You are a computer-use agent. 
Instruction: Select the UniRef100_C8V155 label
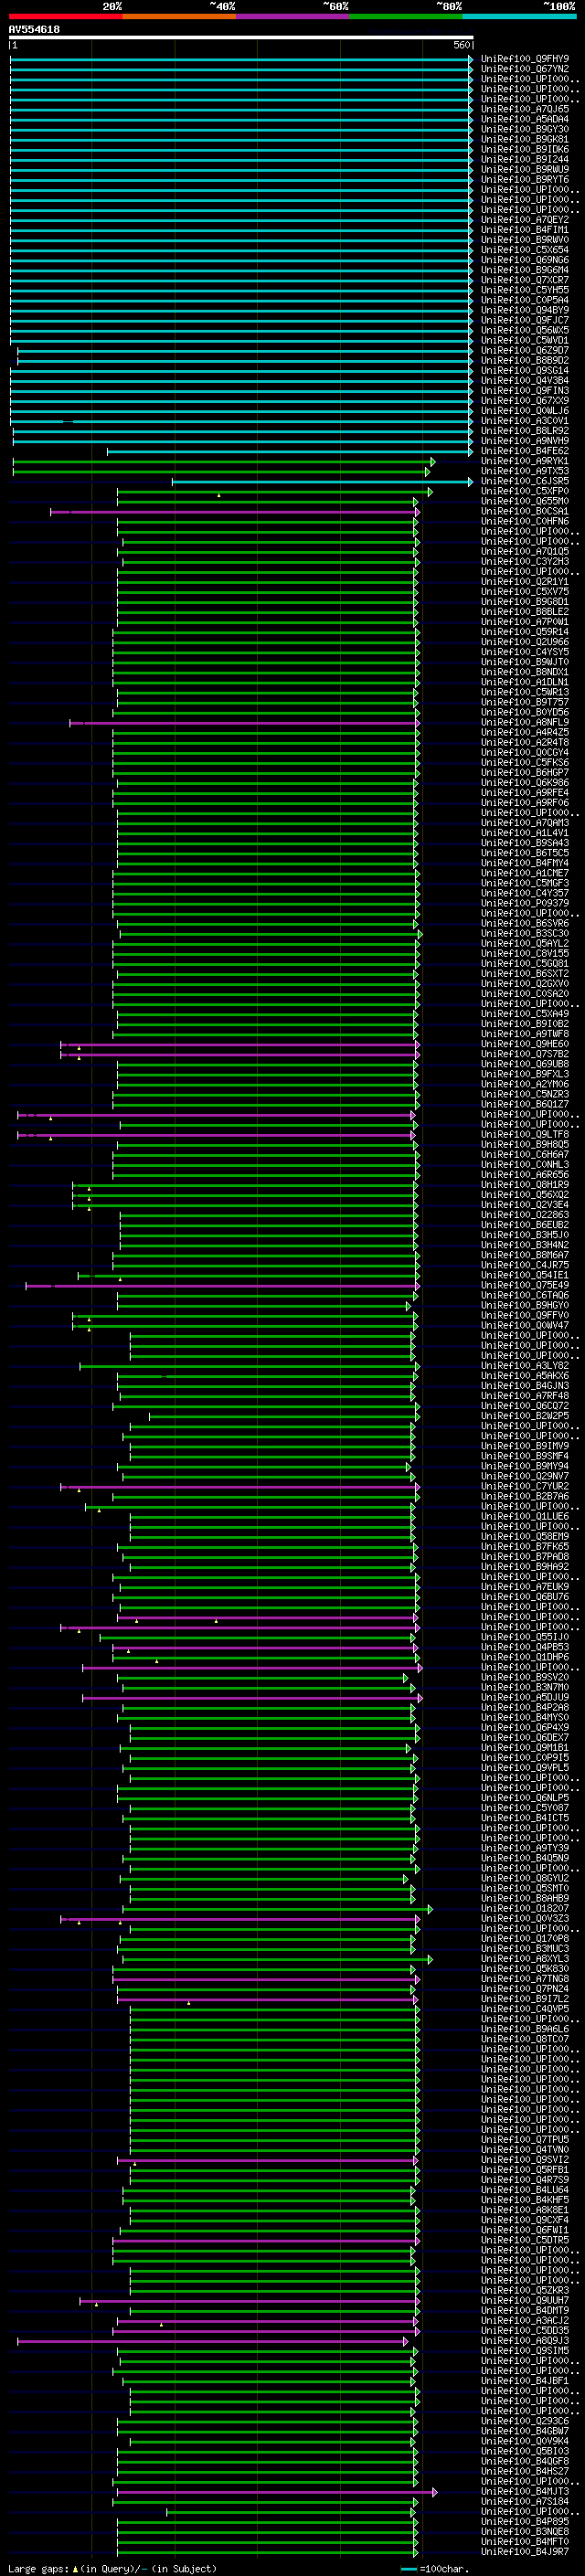[524, 954]
